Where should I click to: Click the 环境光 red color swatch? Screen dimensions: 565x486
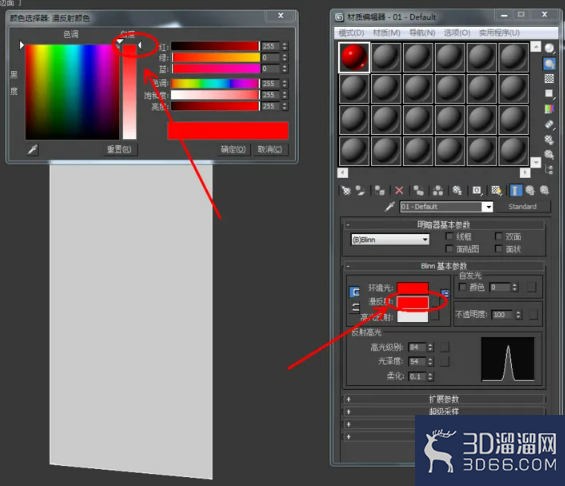pyautogui.click(x=413, y=288)
